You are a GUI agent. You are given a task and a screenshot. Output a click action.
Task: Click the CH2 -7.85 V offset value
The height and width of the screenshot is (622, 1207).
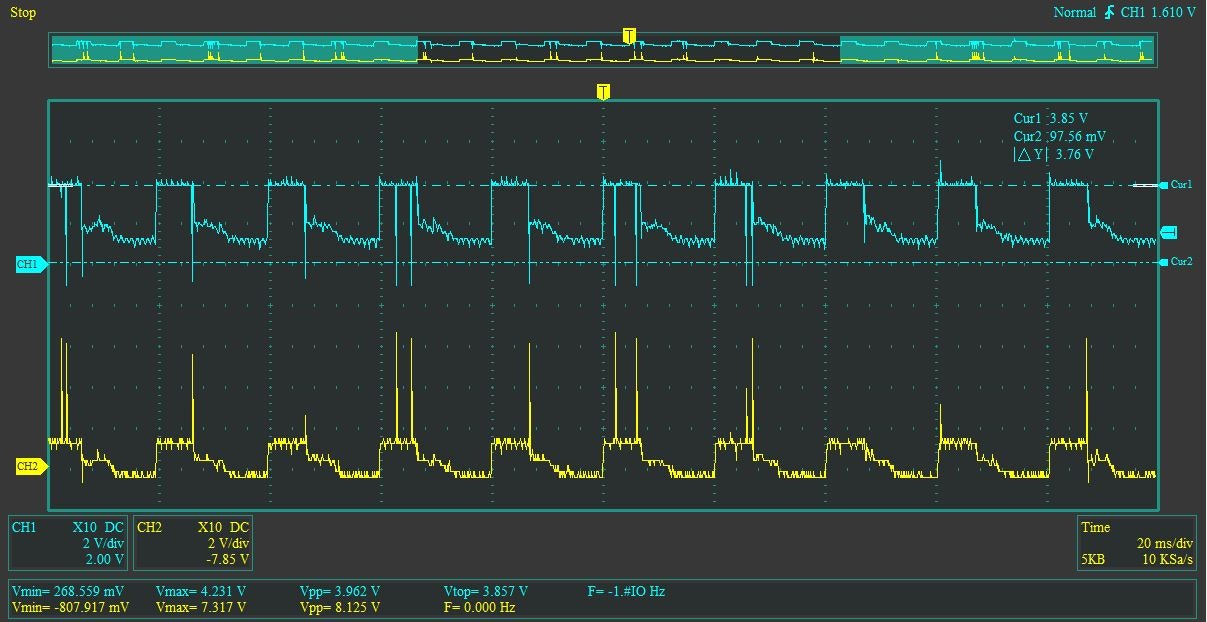coord(227,559)
